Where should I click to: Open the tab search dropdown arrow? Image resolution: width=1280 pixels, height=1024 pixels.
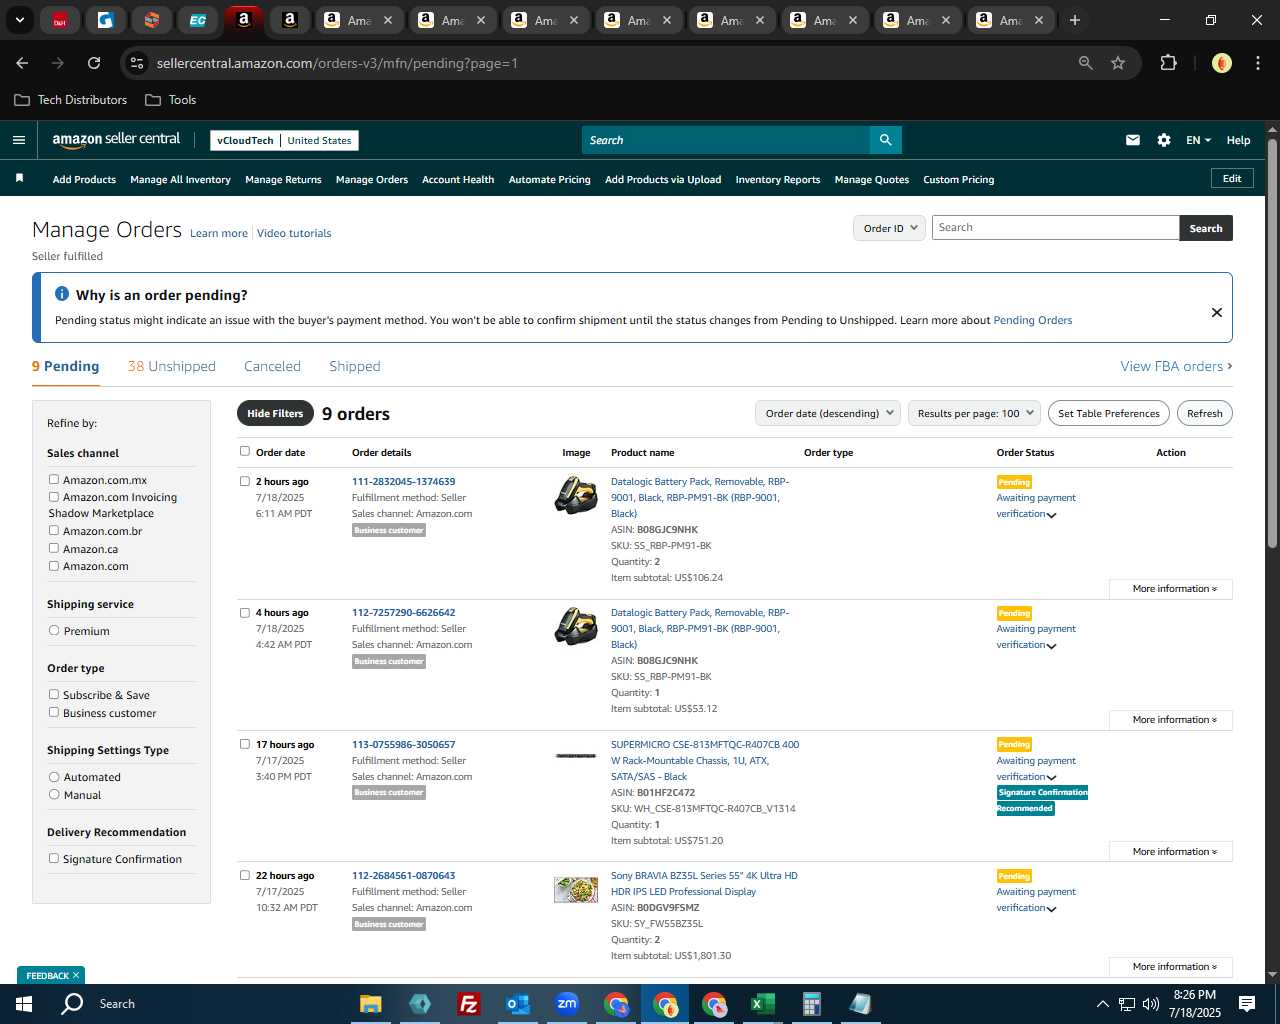click(x=20, y=20)
